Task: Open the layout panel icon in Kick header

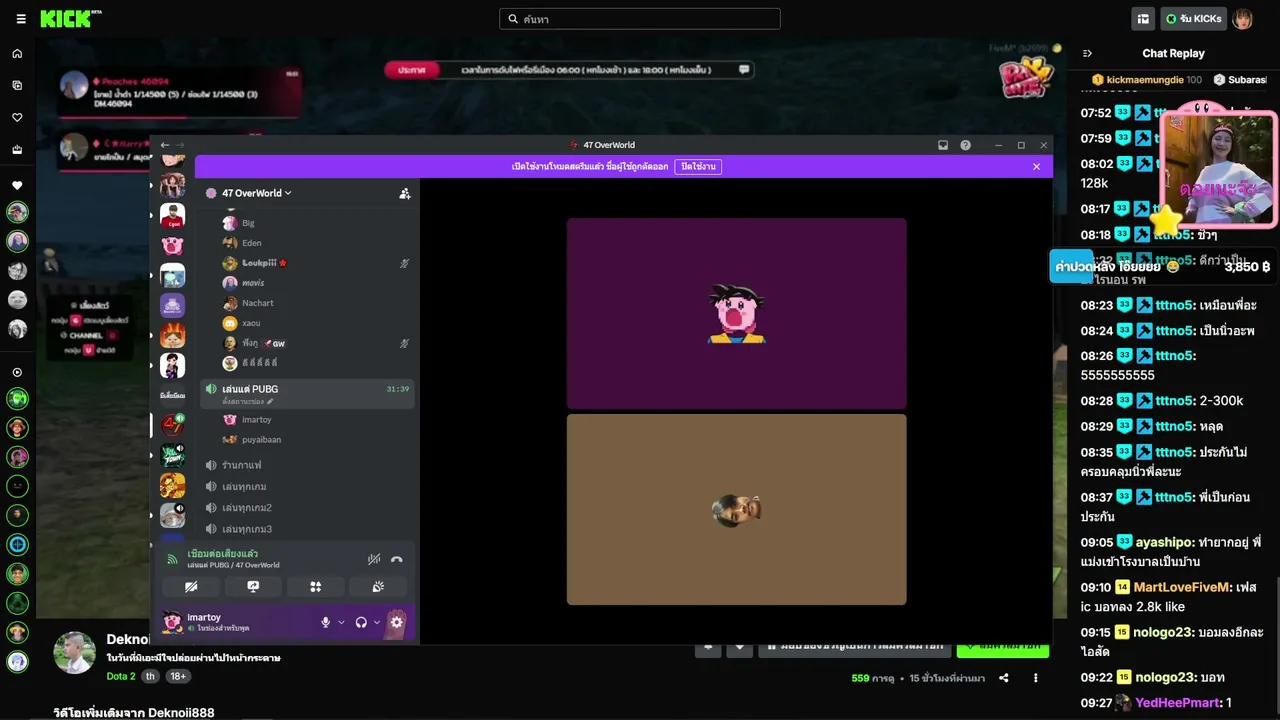Action: [x=1143, y=19]
